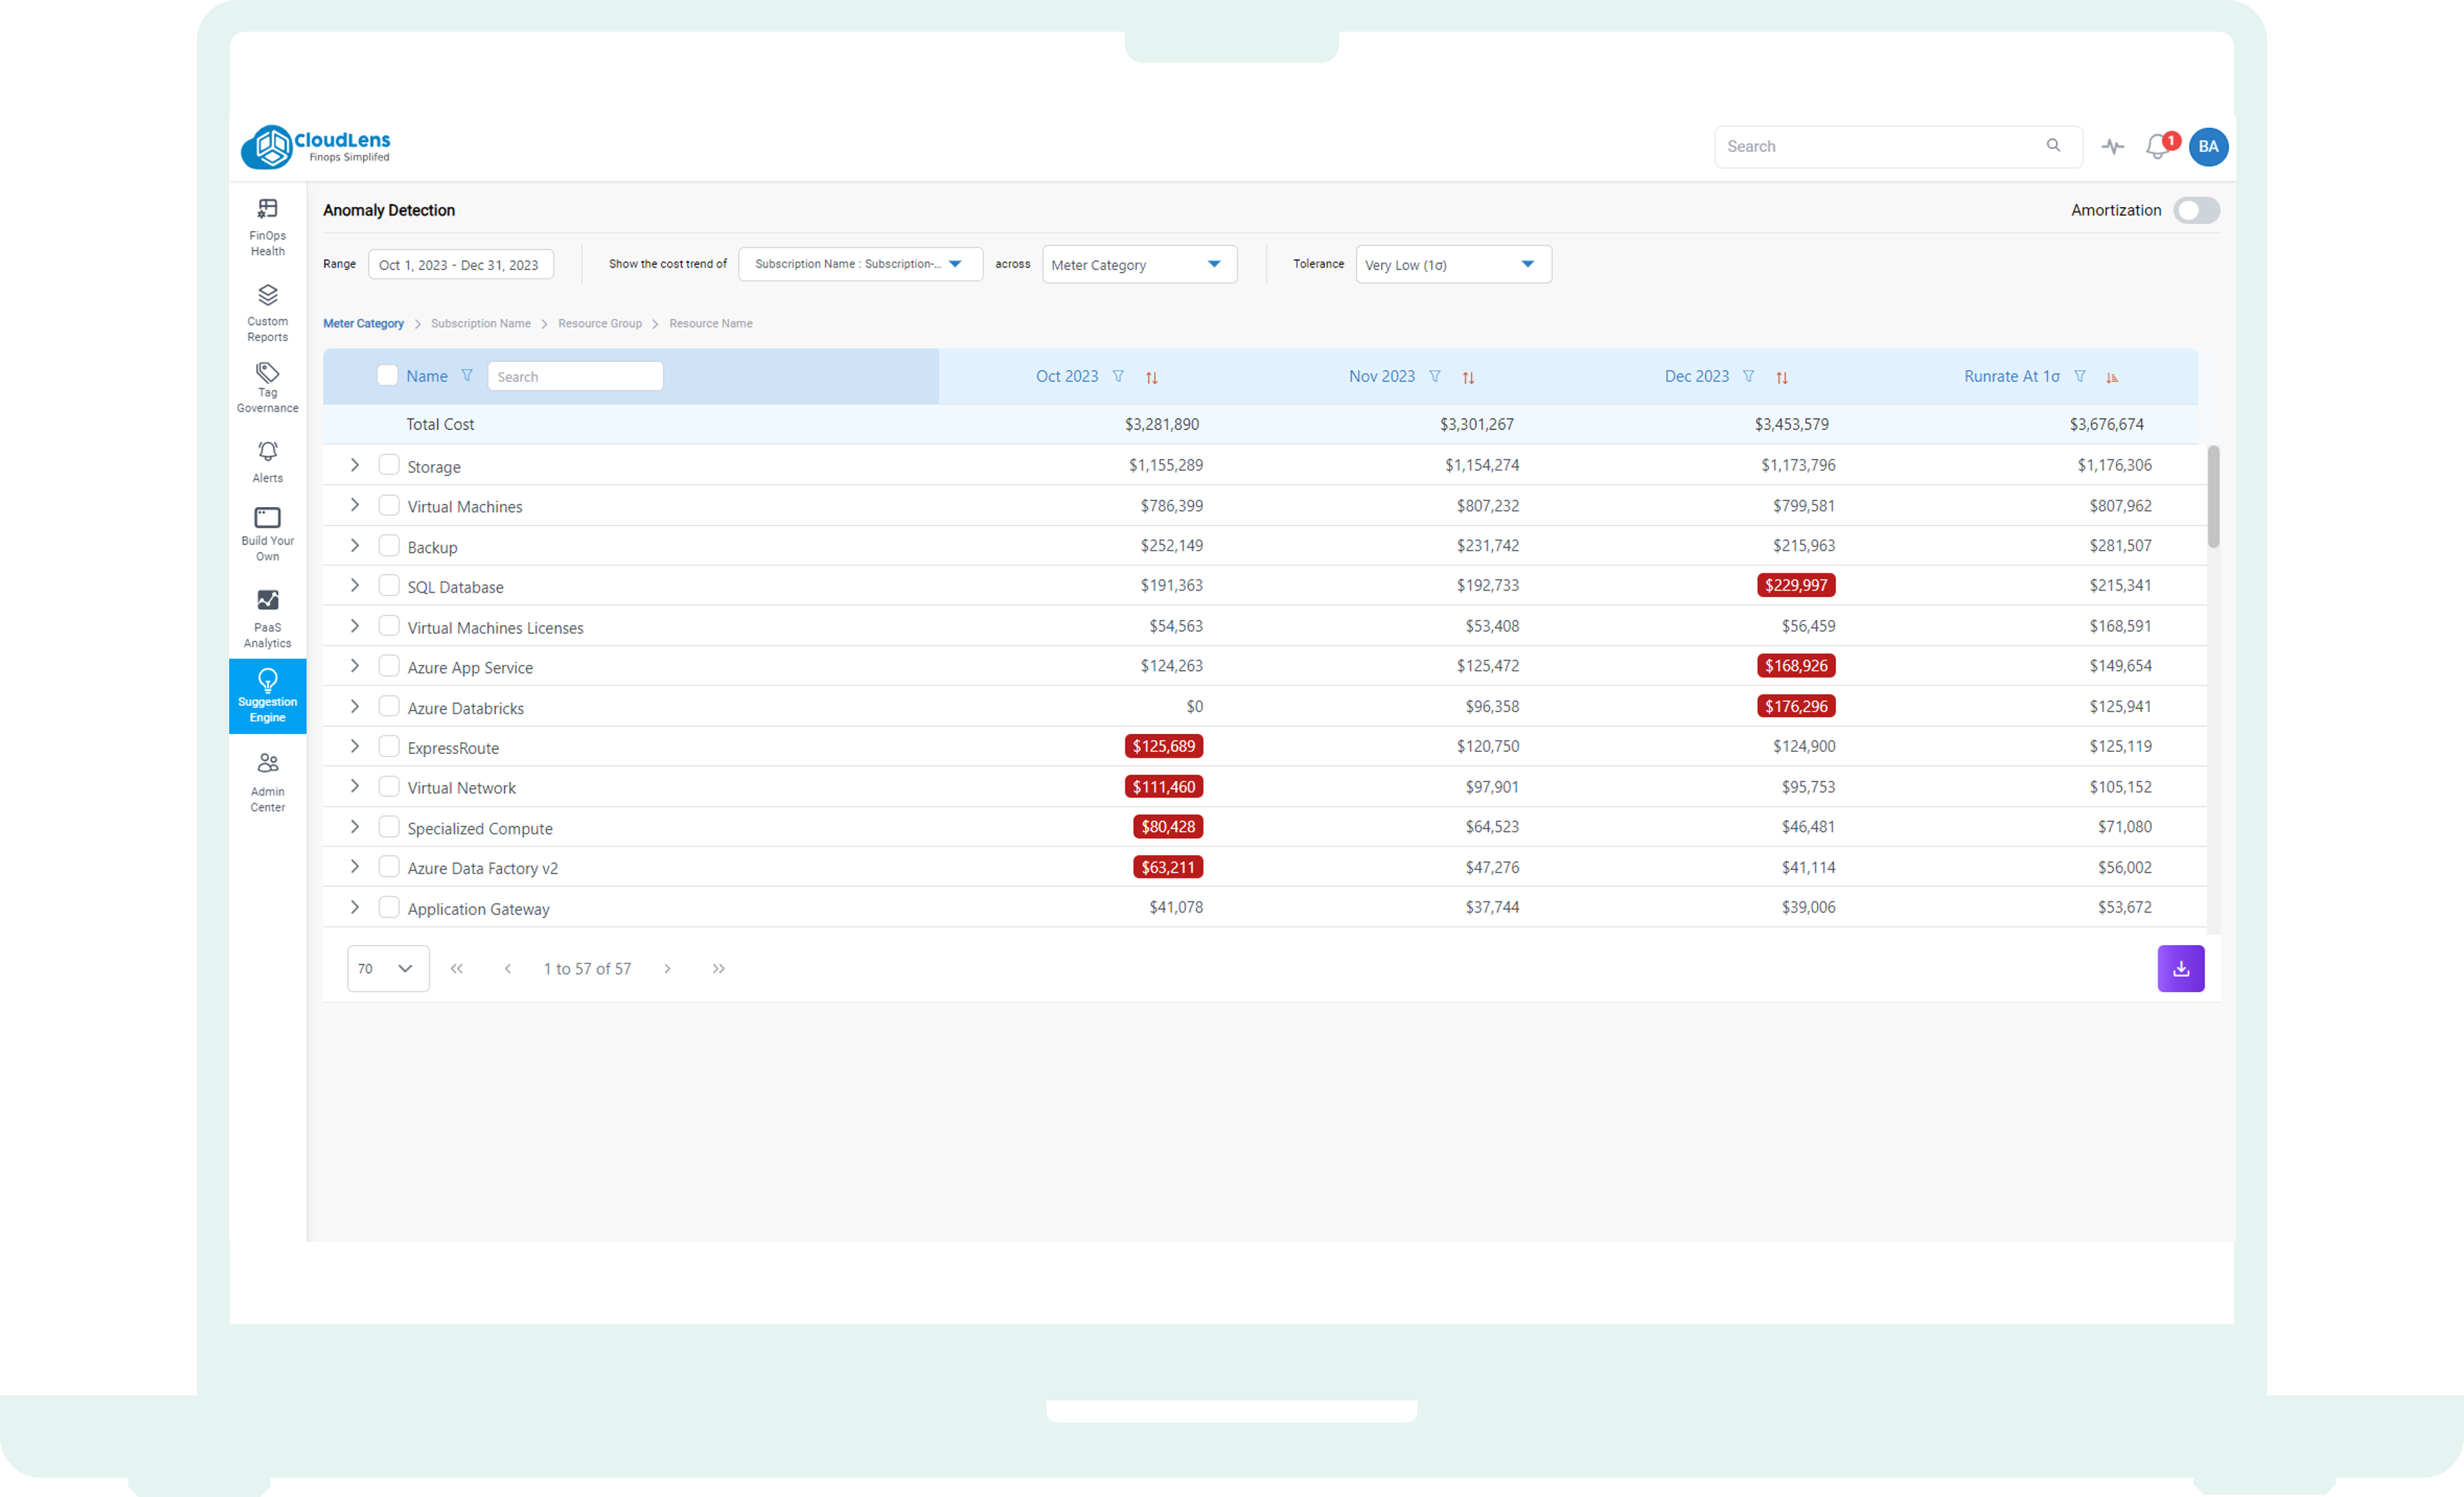Click the activity monitor icon near search bar
Viewport: 2464px width, 1497px height.
tap(2113, 146)
